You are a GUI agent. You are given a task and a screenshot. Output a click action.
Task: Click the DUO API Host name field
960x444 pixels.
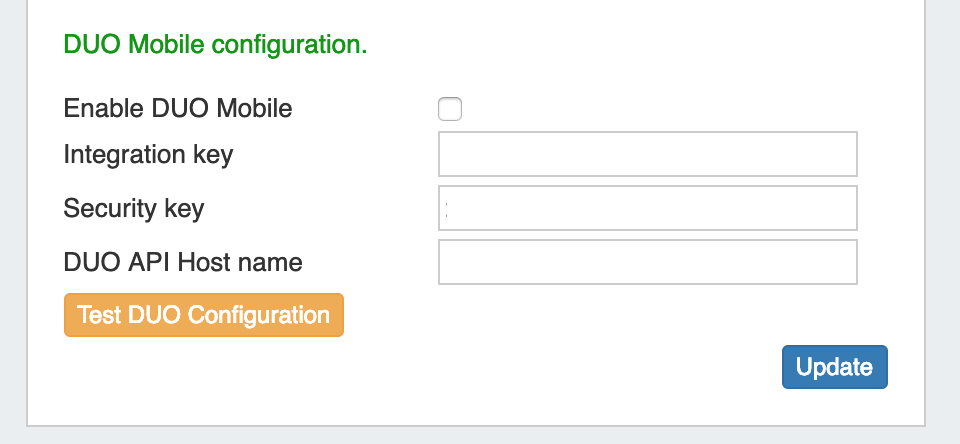647,262
